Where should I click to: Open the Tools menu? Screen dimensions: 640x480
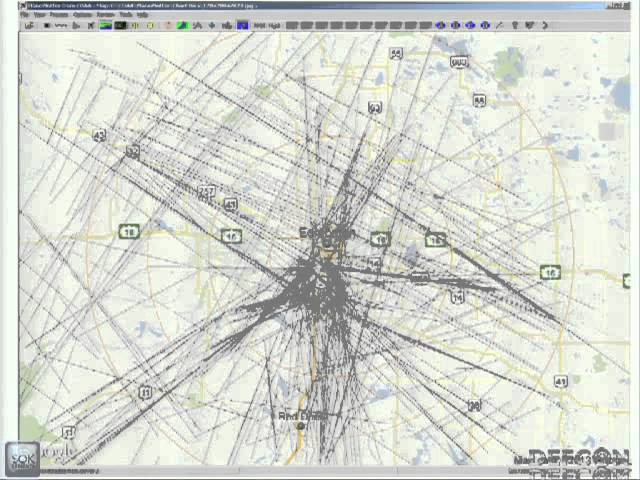pyautogui.click(x=126, y=15)
